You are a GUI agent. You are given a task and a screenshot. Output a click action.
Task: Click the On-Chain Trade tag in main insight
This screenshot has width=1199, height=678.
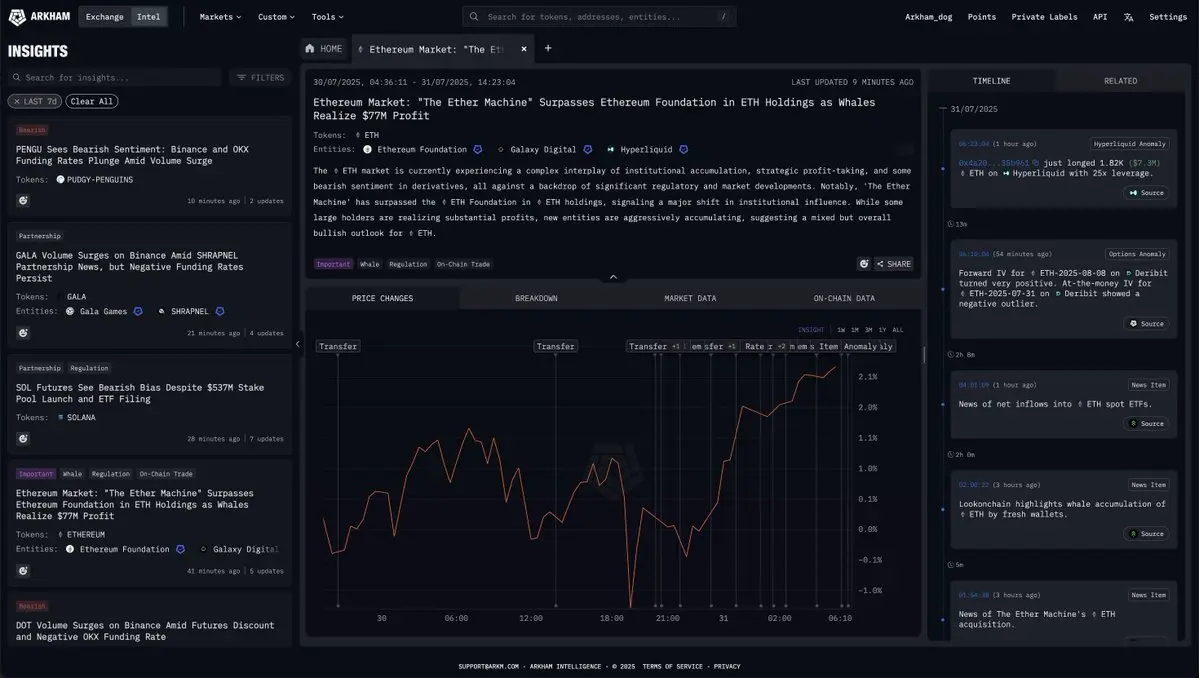pyautogui.click(x=463, y=264)
